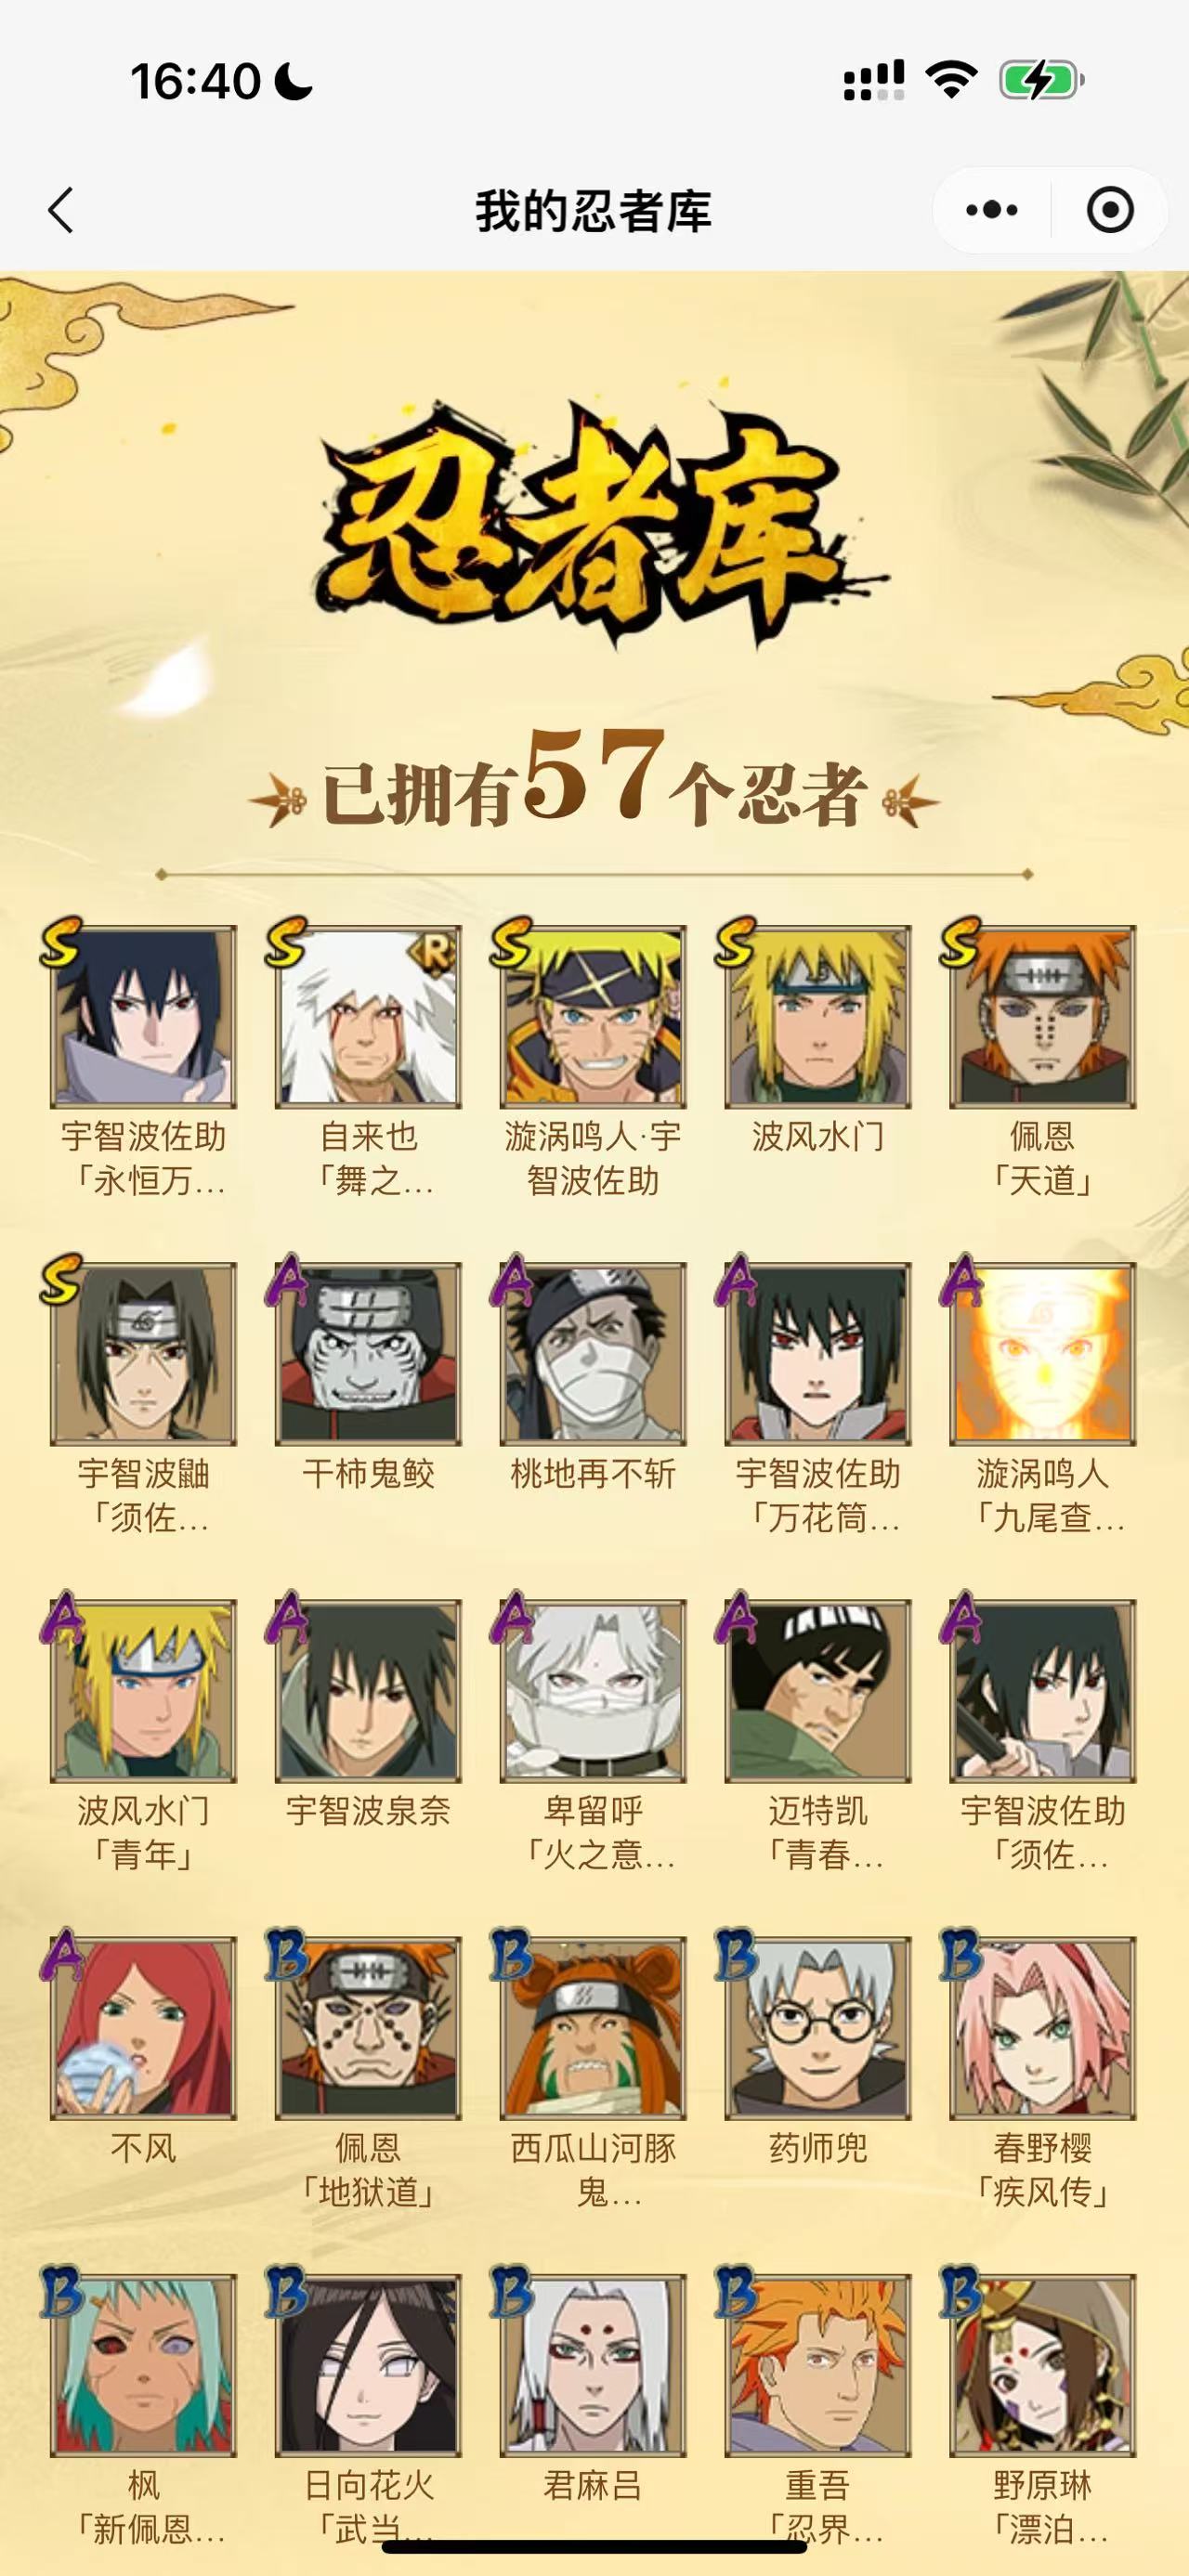Select 迈特凯 A-rank avatar
The image size is (1189, 2576).
tap(818, 1691)
